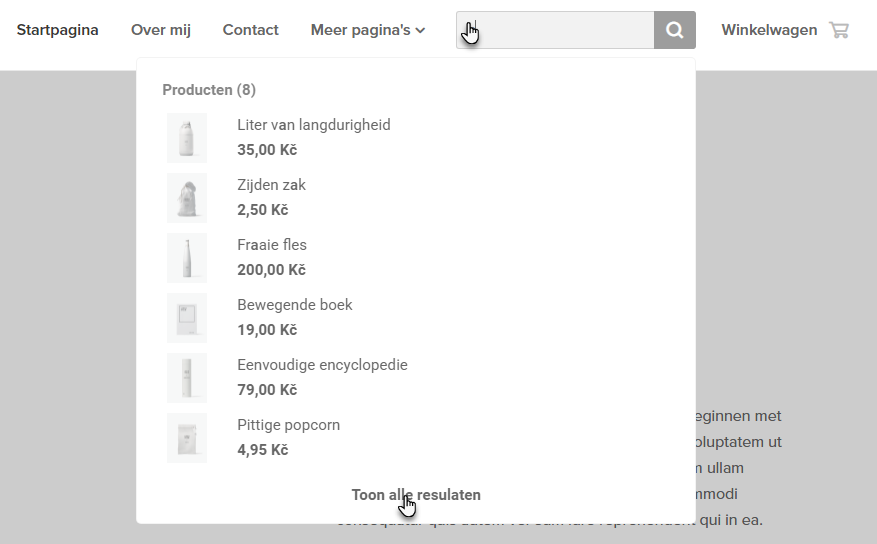The width and height of the screenshot is (877, 544).
Task: Select the Fraaie fles bottle thumbnail
Action: click(187, 258)
